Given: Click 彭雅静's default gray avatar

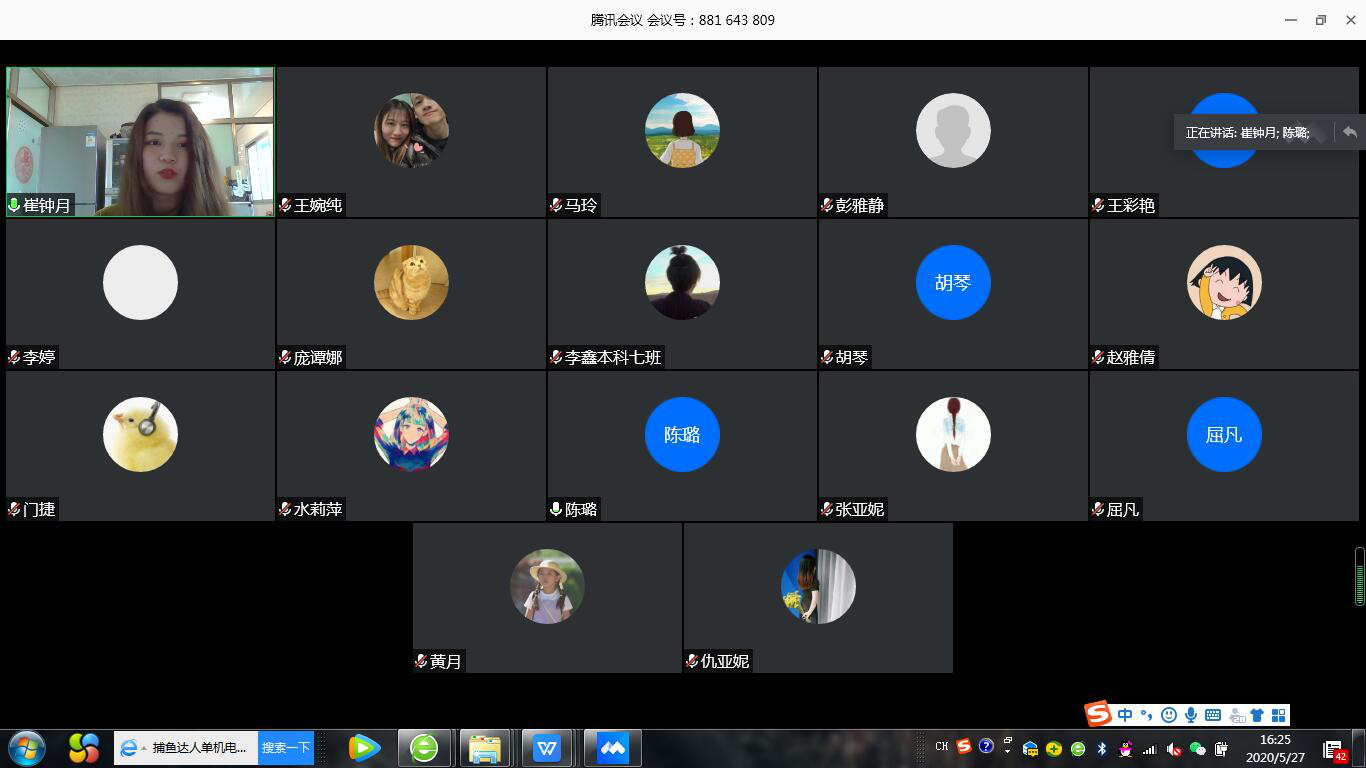Looking at the screenshot, I should point(953,131).
